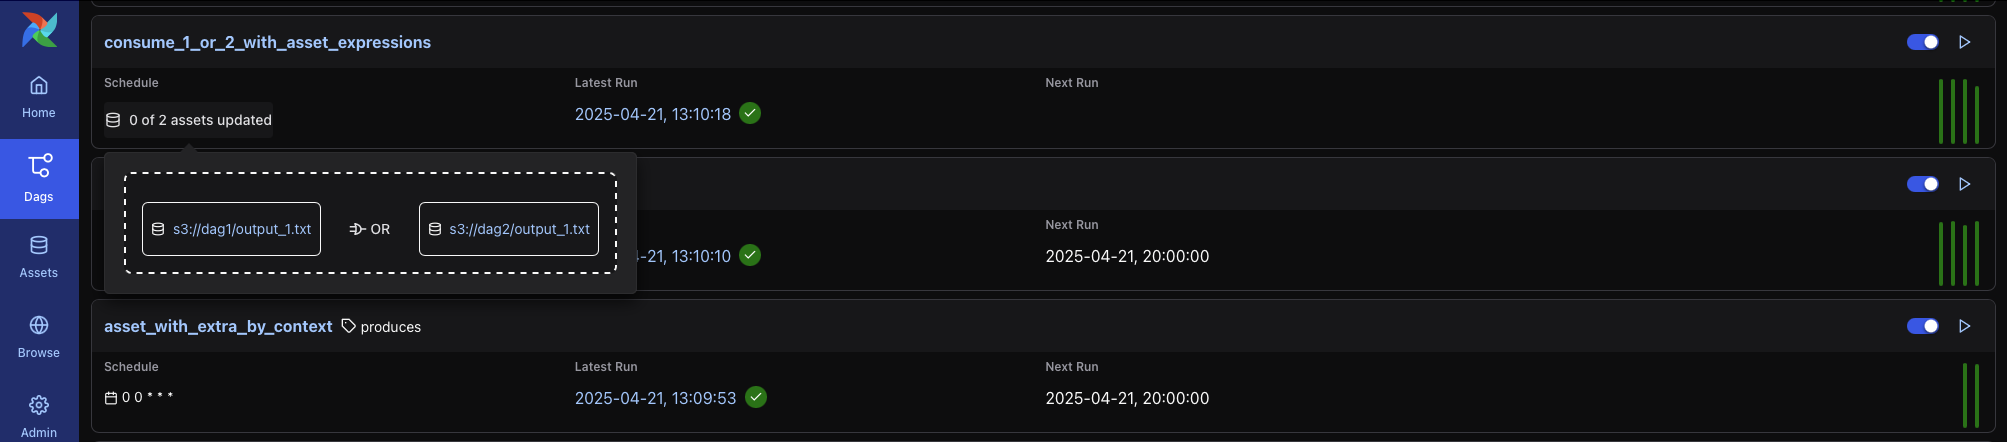Go to the Home page
Screen dimensions: 2007x442
point(39,97)
